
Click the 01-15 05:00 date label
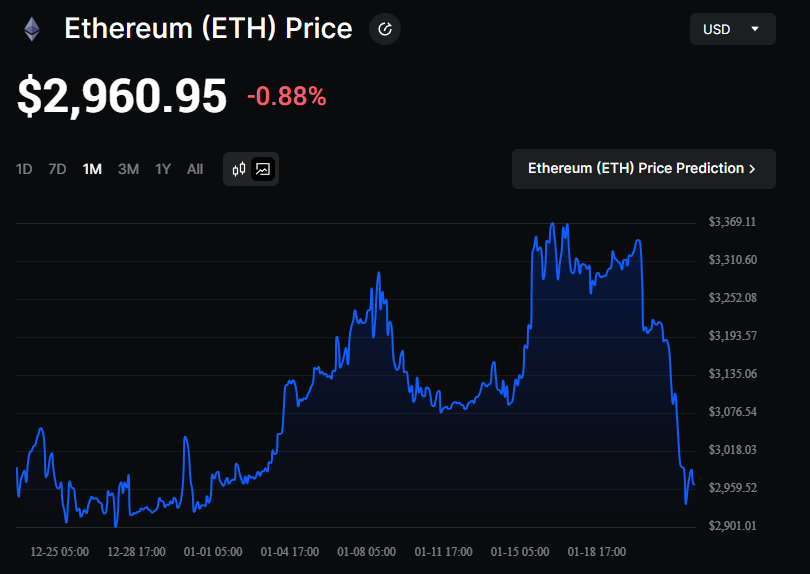pos(520,551)
